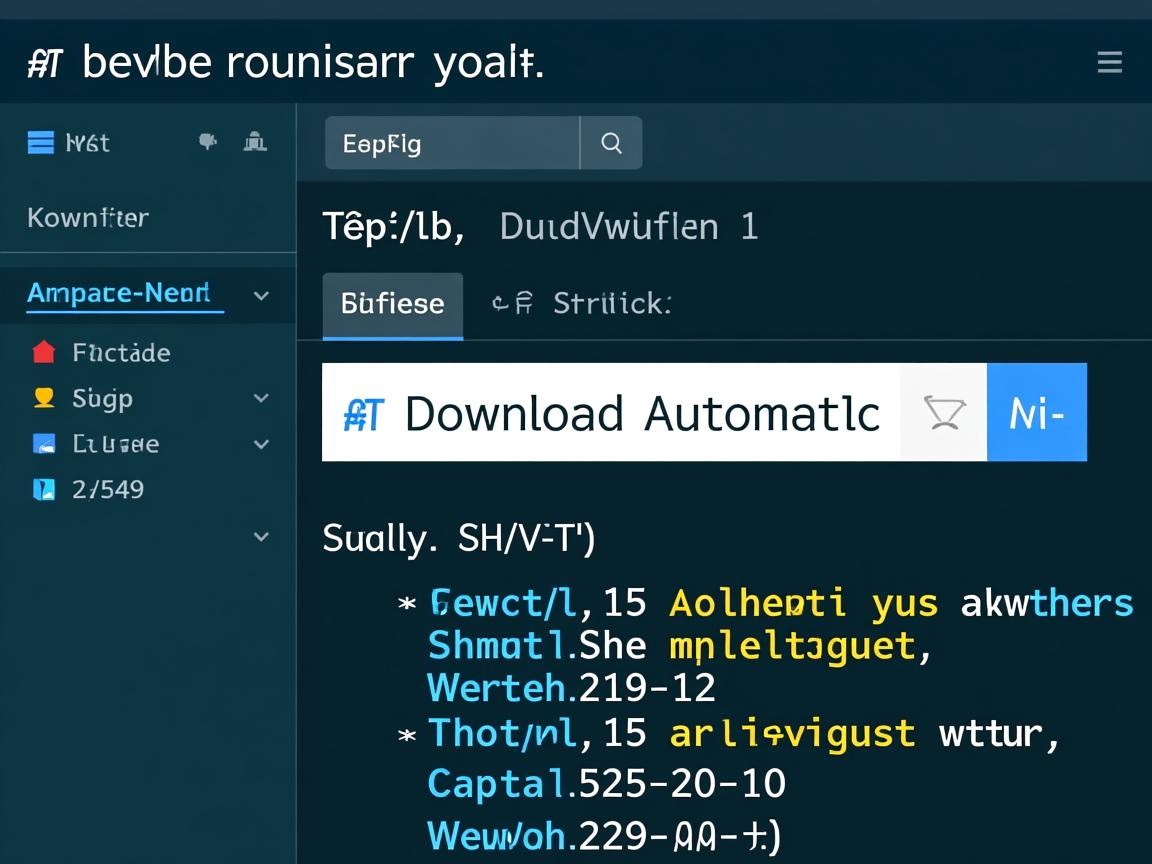The image size is (1152, 864).
Task: Click the Thot/nl link in the code list
Action: point(502,734)
